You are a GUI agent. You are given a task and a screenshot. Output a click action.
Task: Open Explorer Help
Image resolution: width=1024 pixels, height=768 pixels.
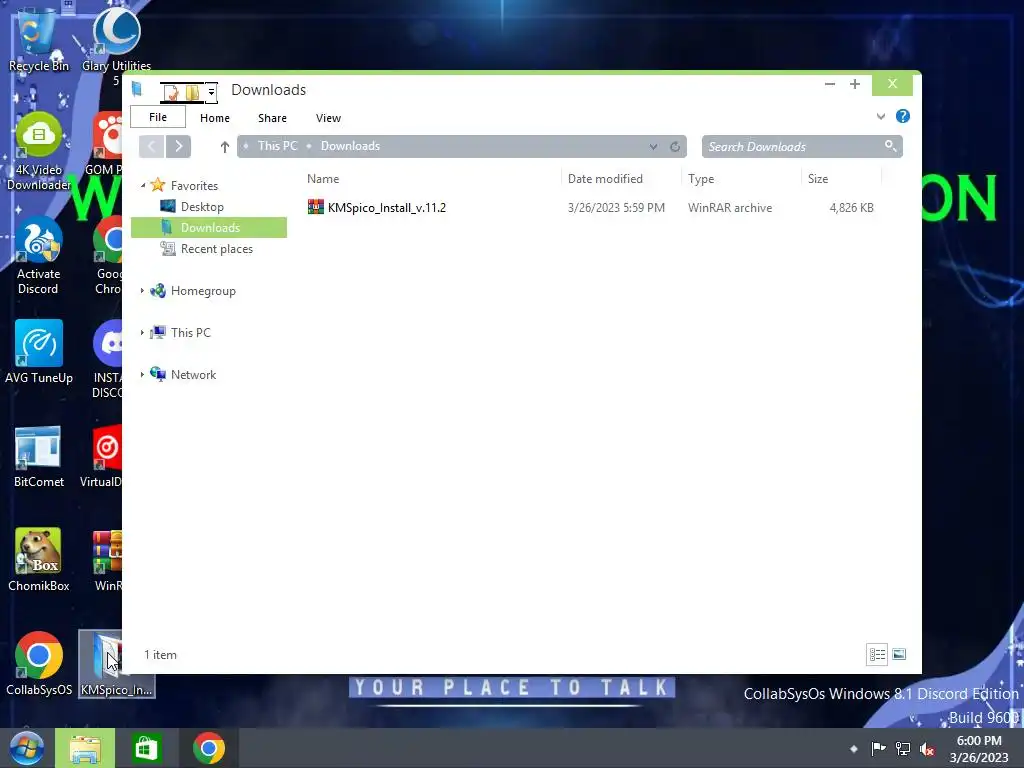tap(903, 116)
